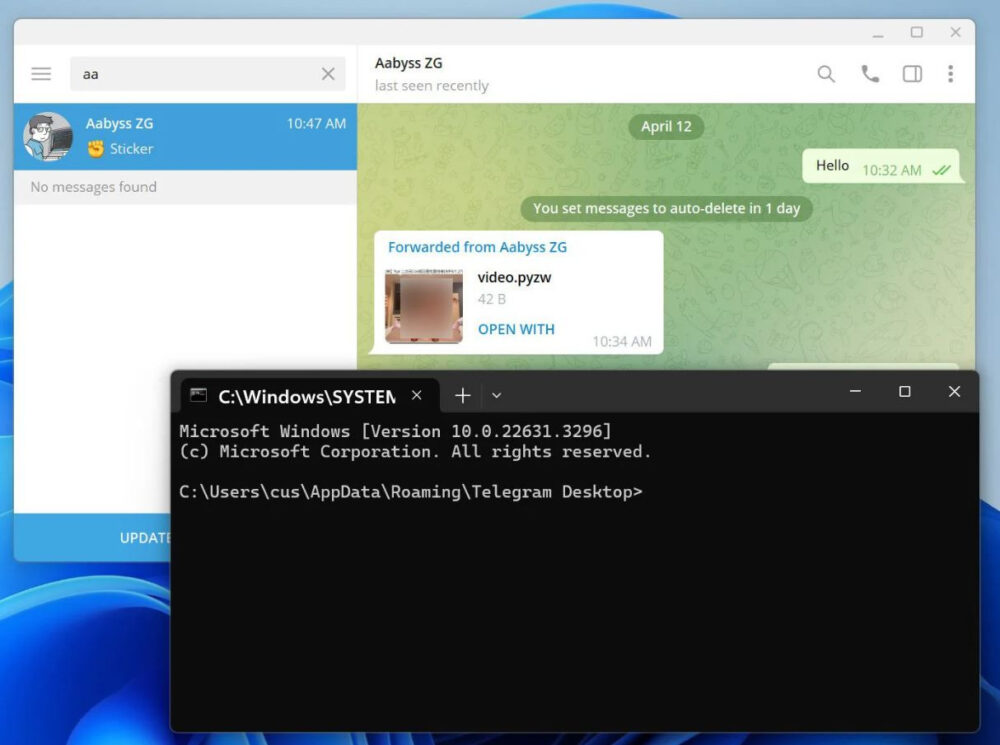Maximize the terminal window

tap(904, 391)
